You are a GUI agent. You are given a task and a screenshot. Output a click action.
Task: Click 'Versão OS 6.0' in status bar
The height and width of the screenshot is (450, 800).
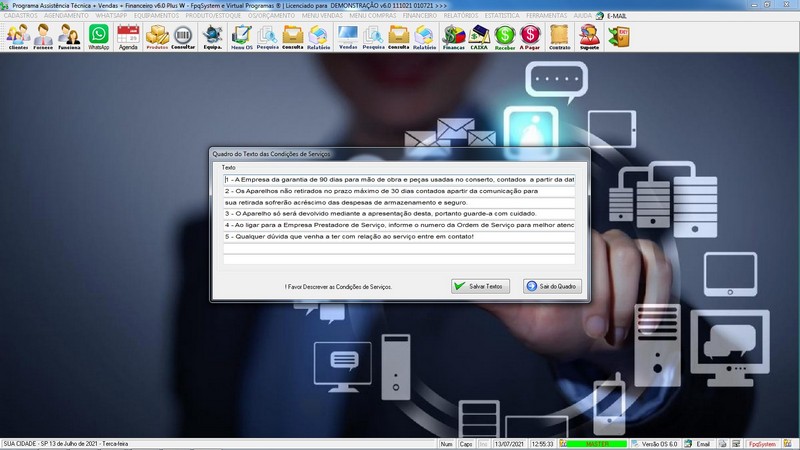[x=659, y=444]
